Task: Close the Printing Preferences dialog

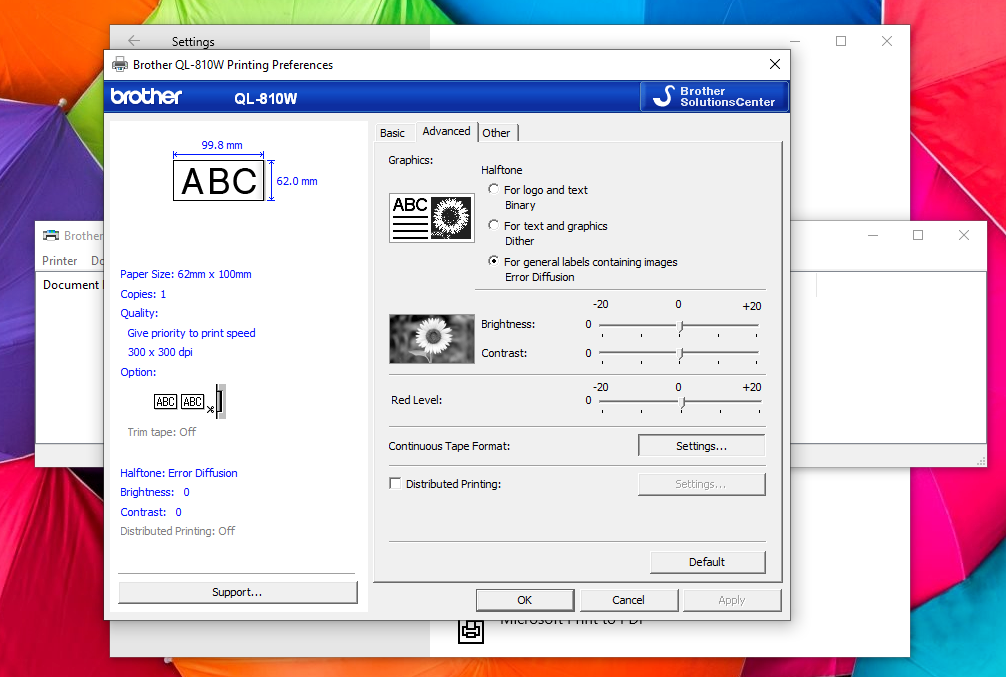Action: 774,64
